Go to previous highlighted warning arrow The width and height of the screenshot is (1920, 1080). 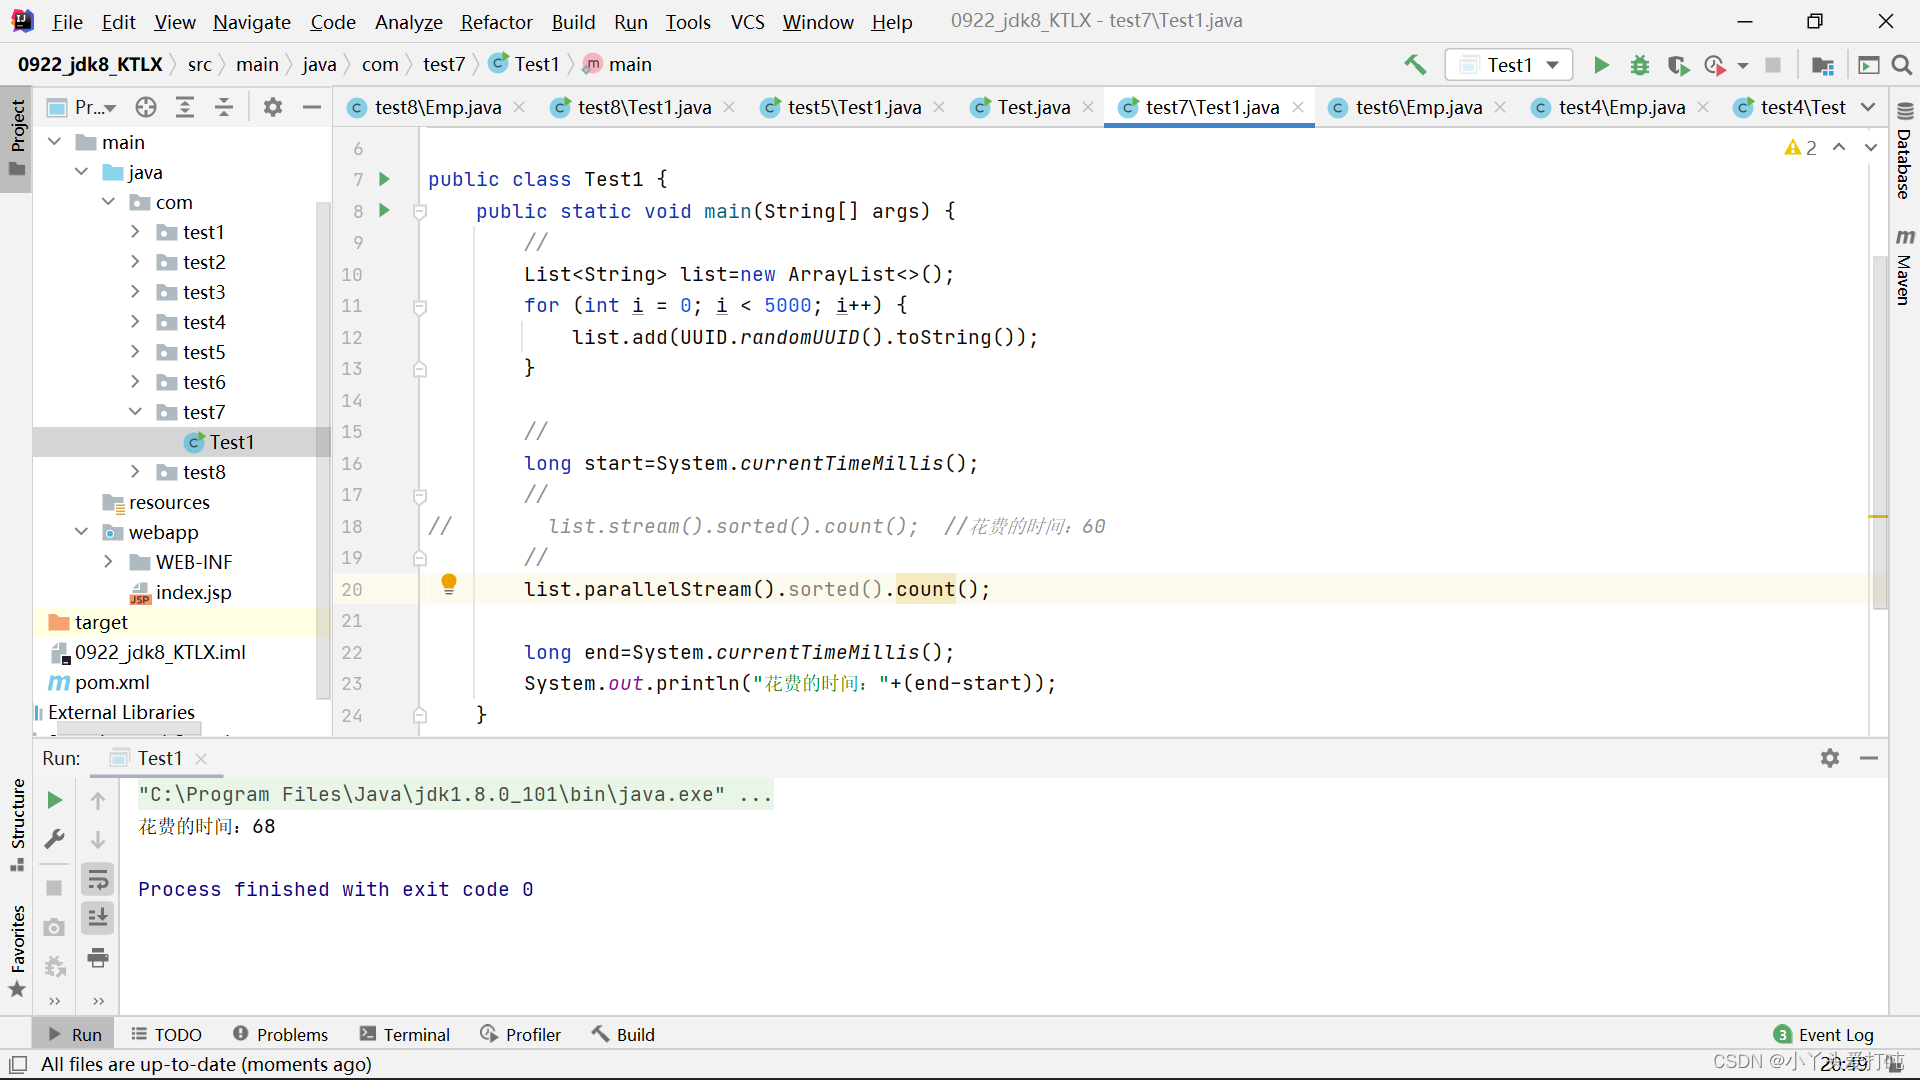pyautogui.click(x=1839, y=147)
